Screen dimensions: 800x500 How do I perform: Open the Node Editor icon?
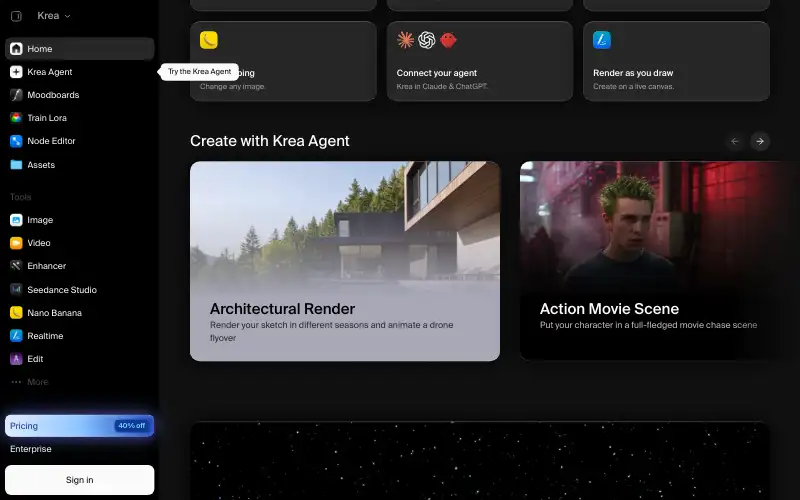(16, 141)
